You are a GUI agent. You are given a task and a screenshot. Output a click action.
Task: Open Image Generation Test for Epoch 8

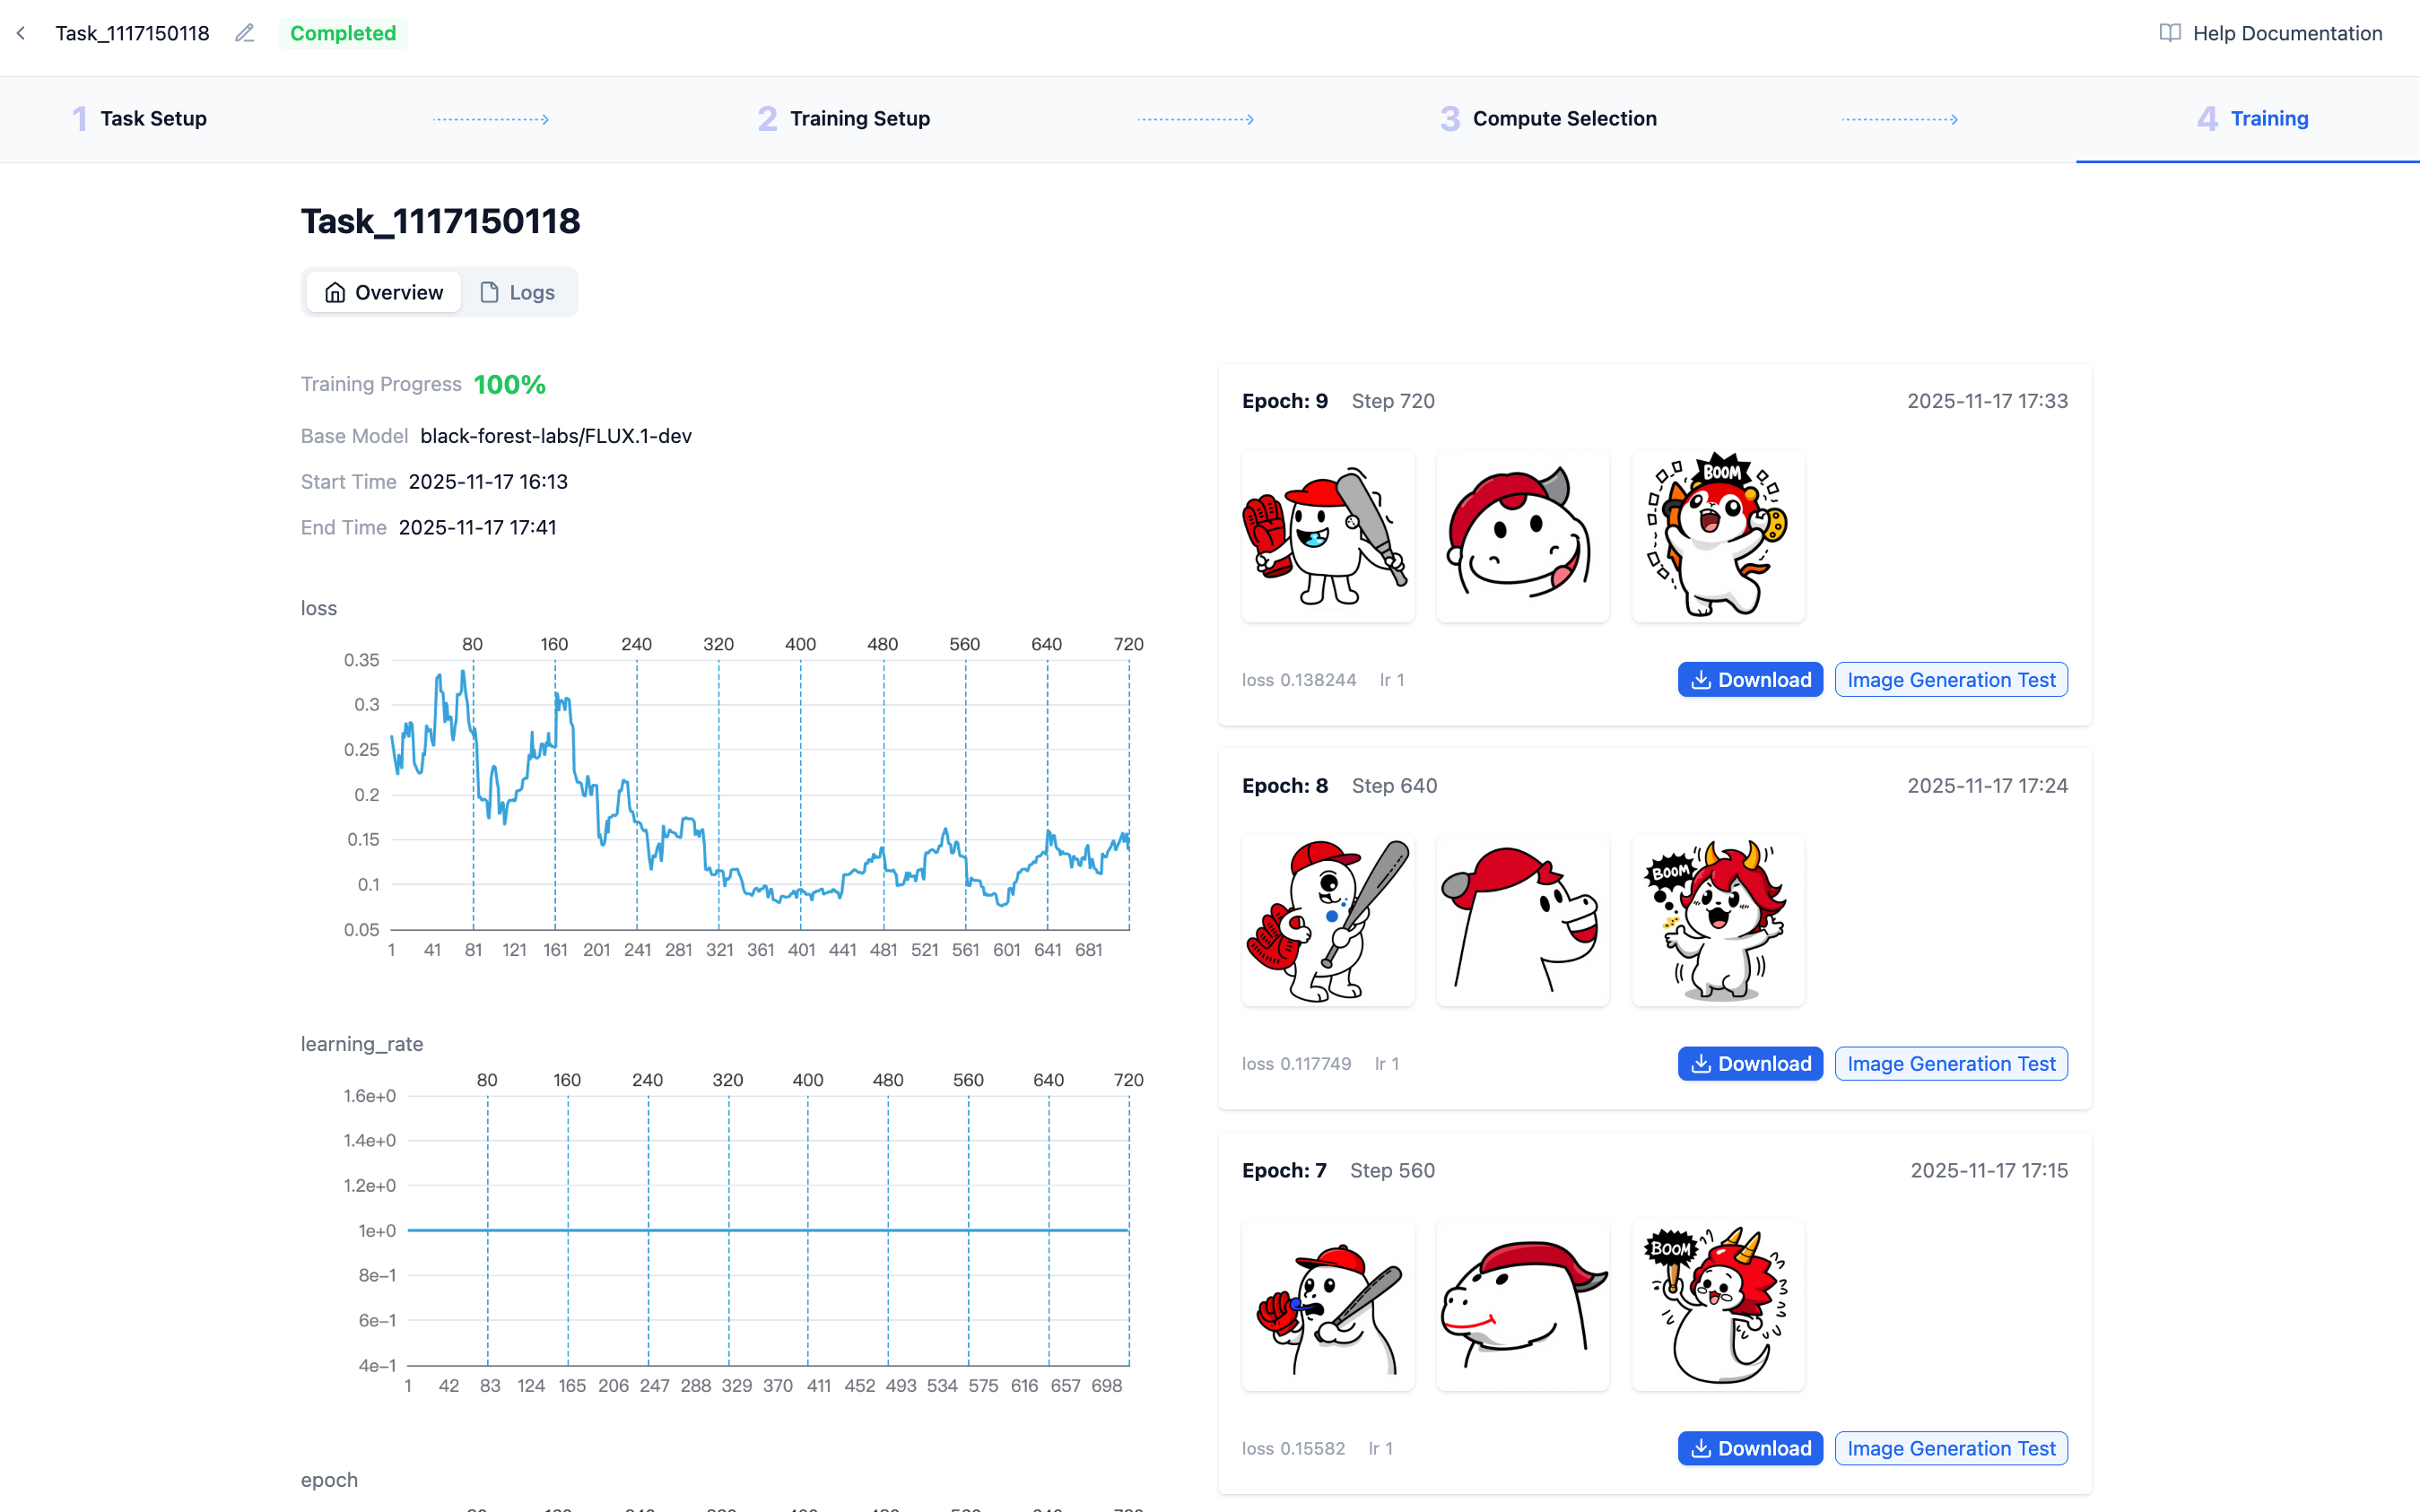[x=1950, y=1064]
